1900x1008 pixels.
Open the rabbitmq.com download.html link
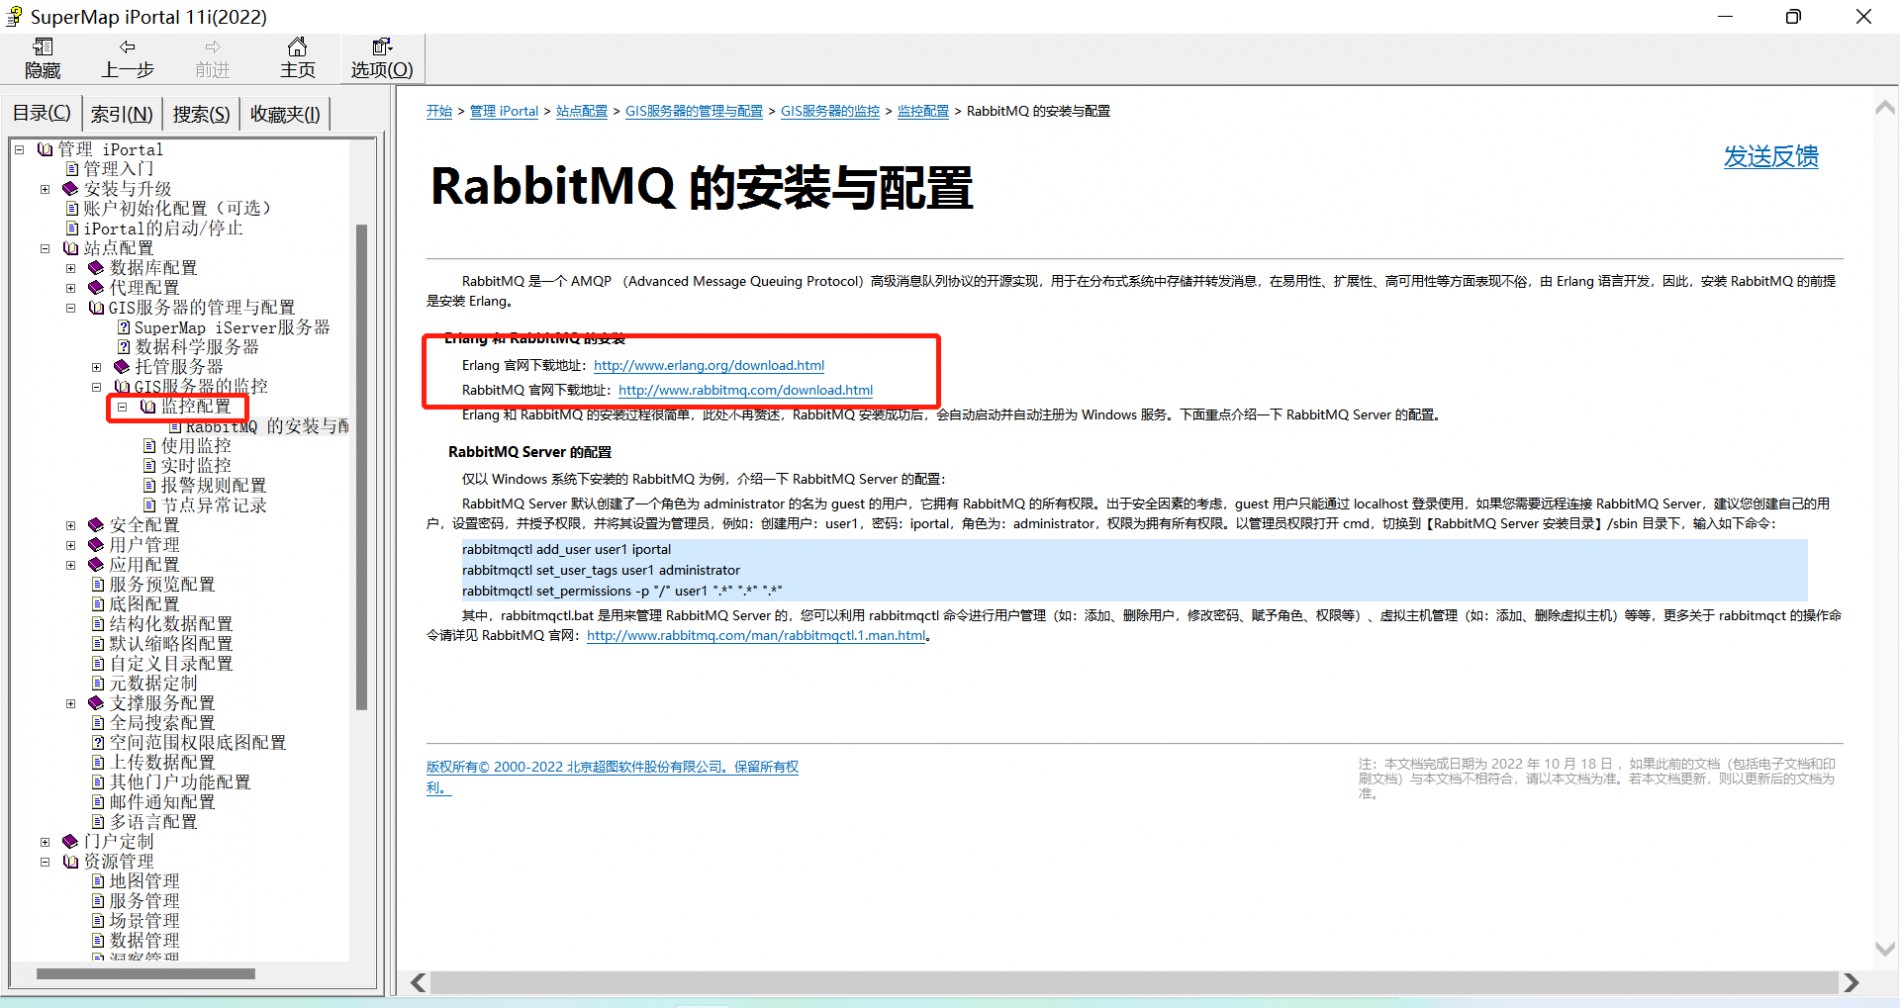pos(746,390)
